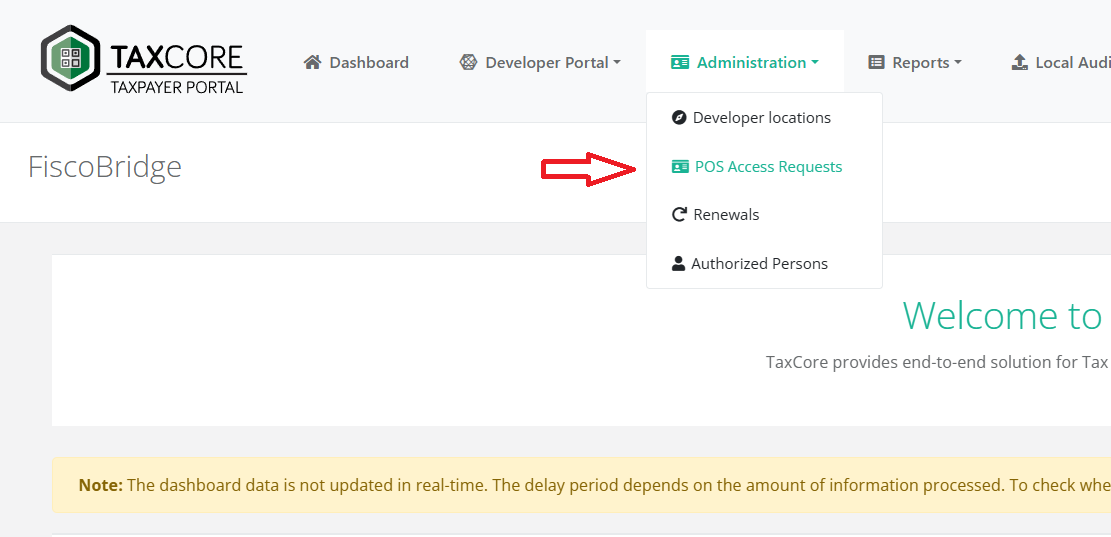Click the TaxCore hexagon logo icon
The height and width of the screenshot is (537, 1111).
[x=70, y=58]
